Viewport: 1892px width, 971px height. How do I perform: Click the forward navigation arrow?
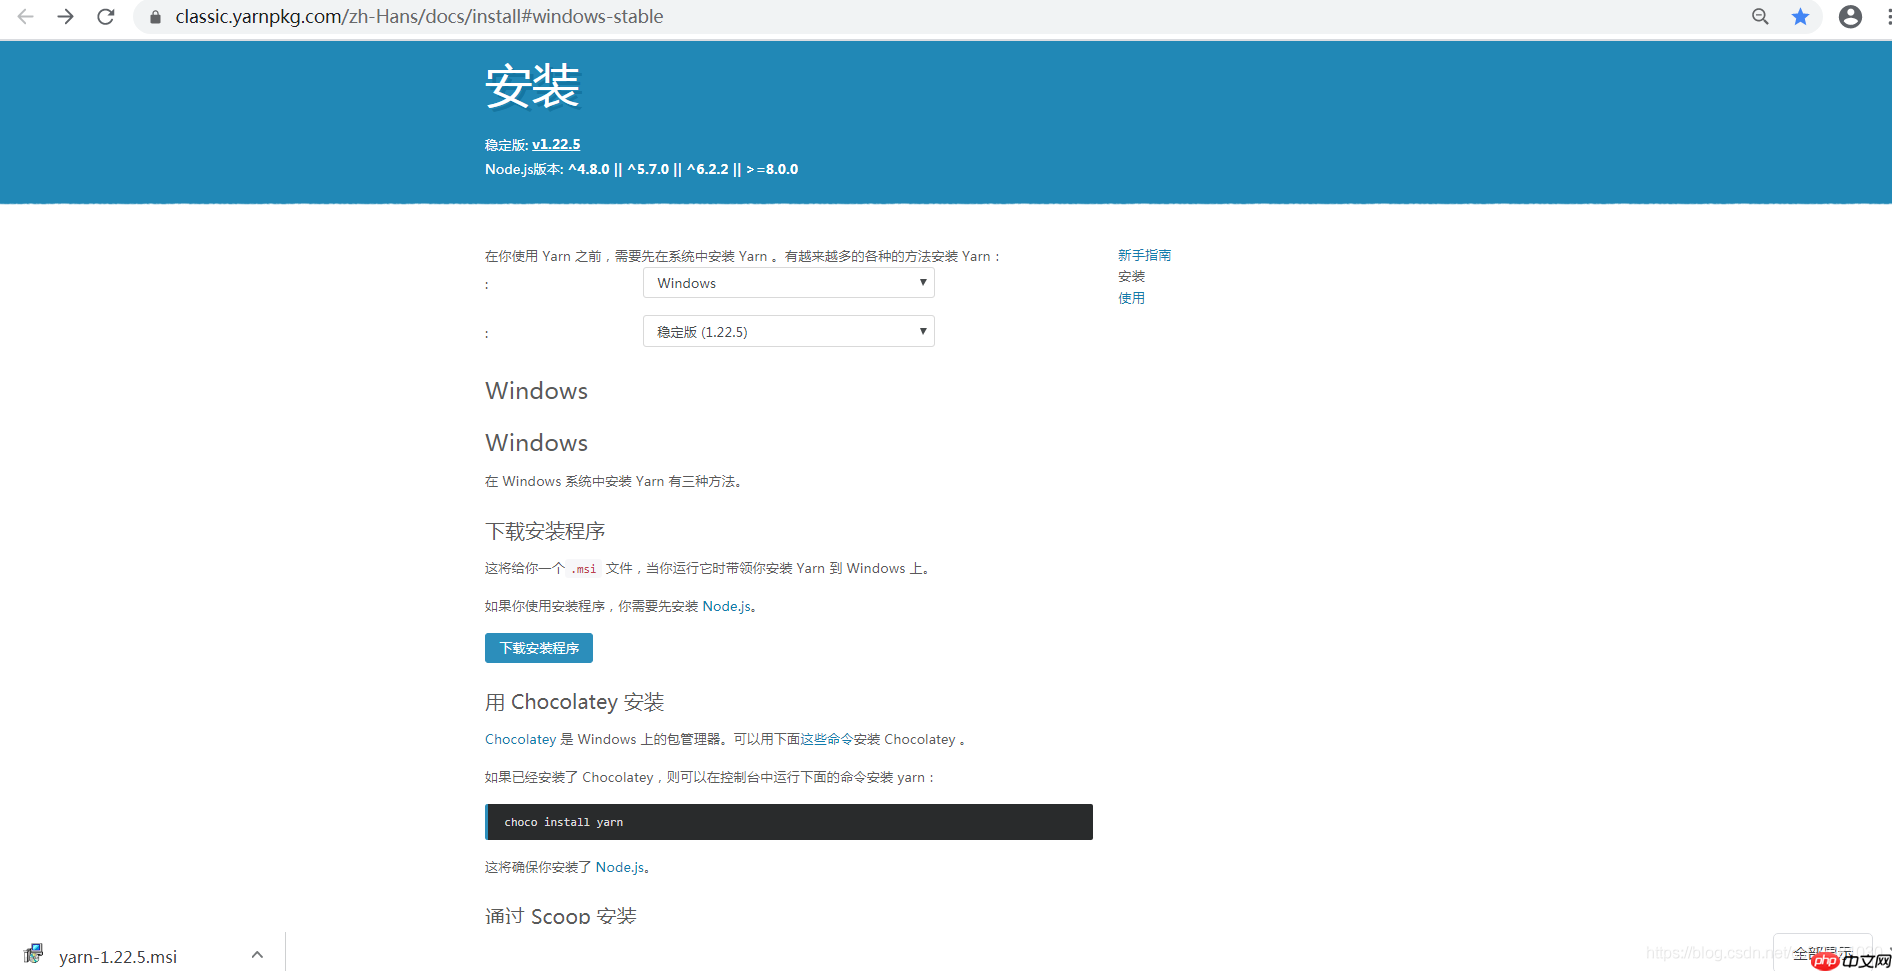click(x=65, y=16)
